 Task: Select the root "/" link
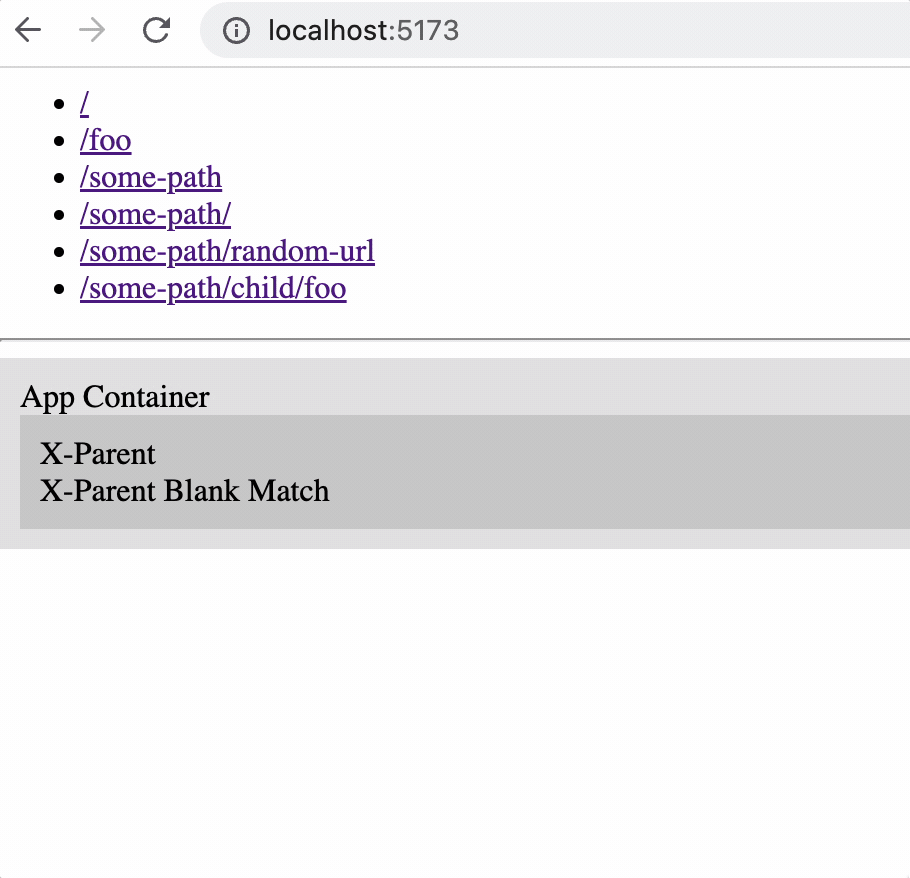tap(84, 102)
